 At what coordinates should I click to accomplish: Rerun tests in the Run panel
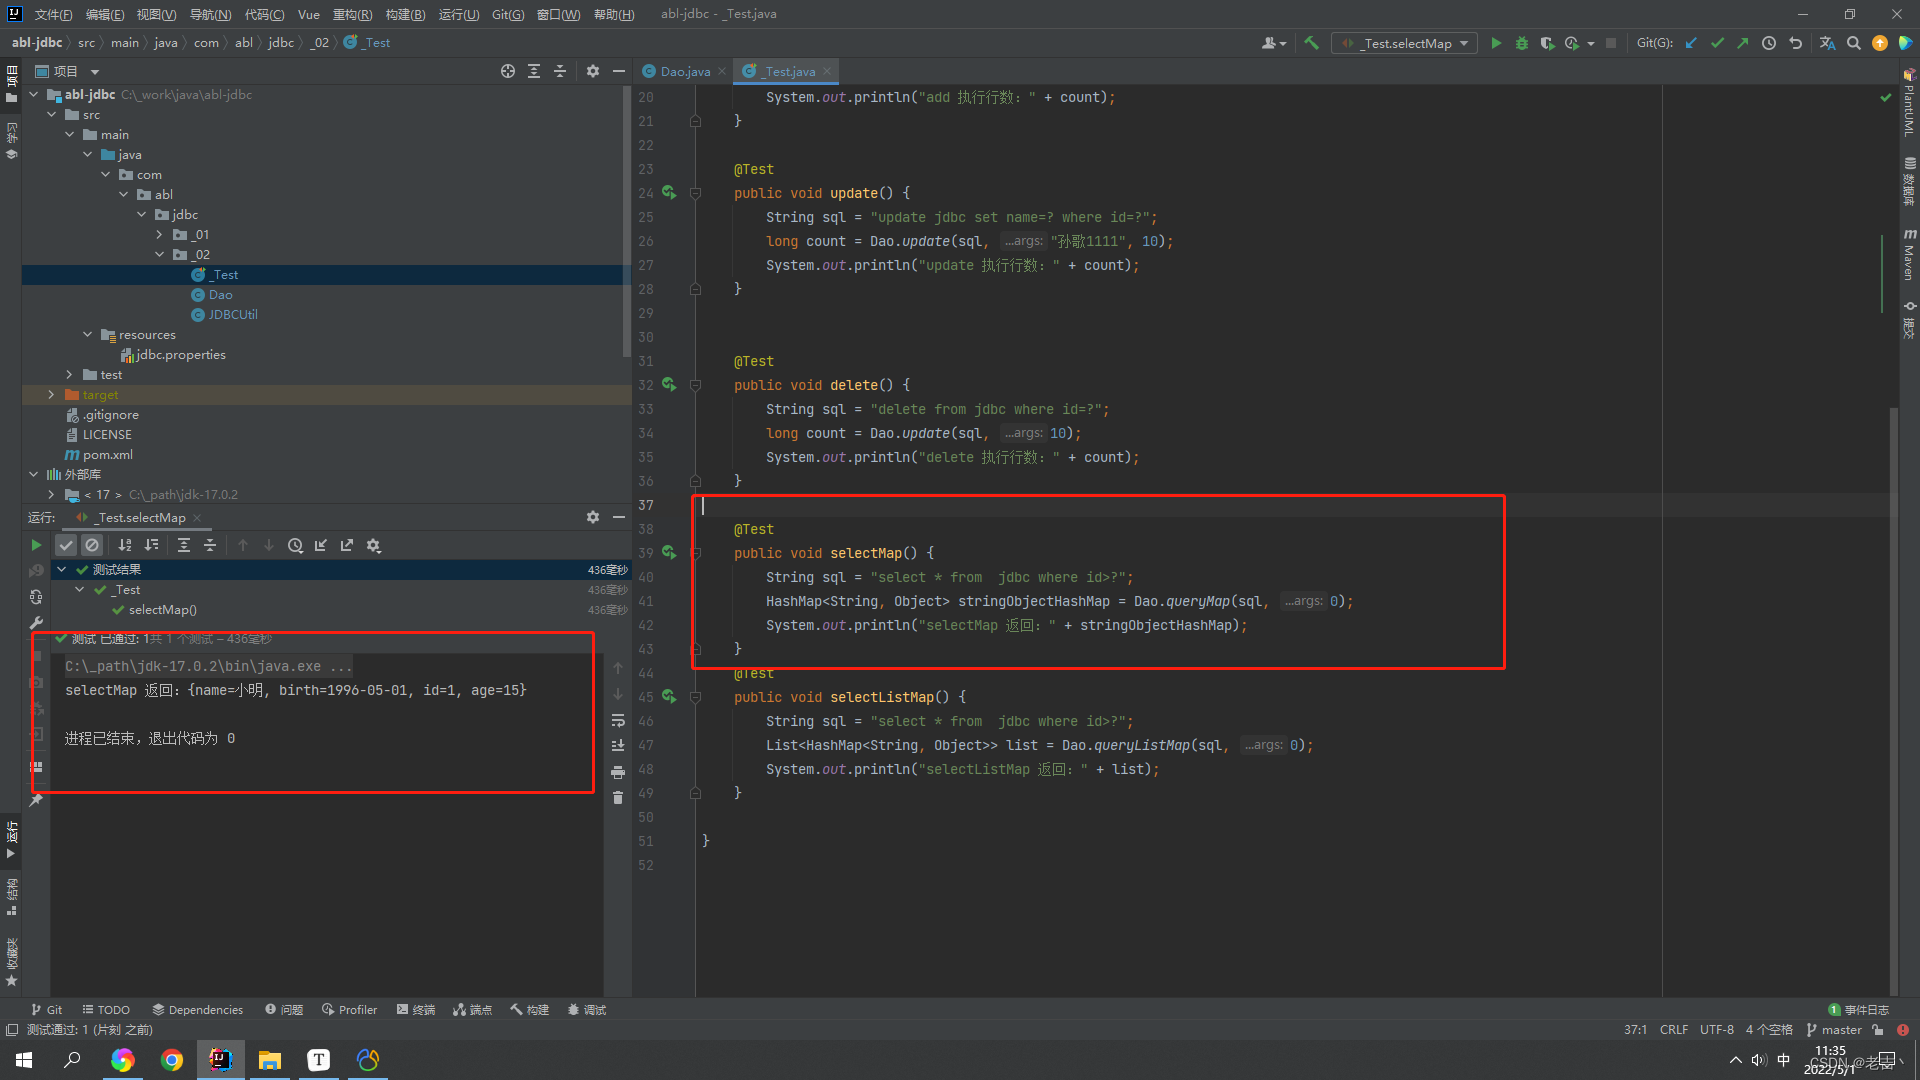[x=36, y=545]
